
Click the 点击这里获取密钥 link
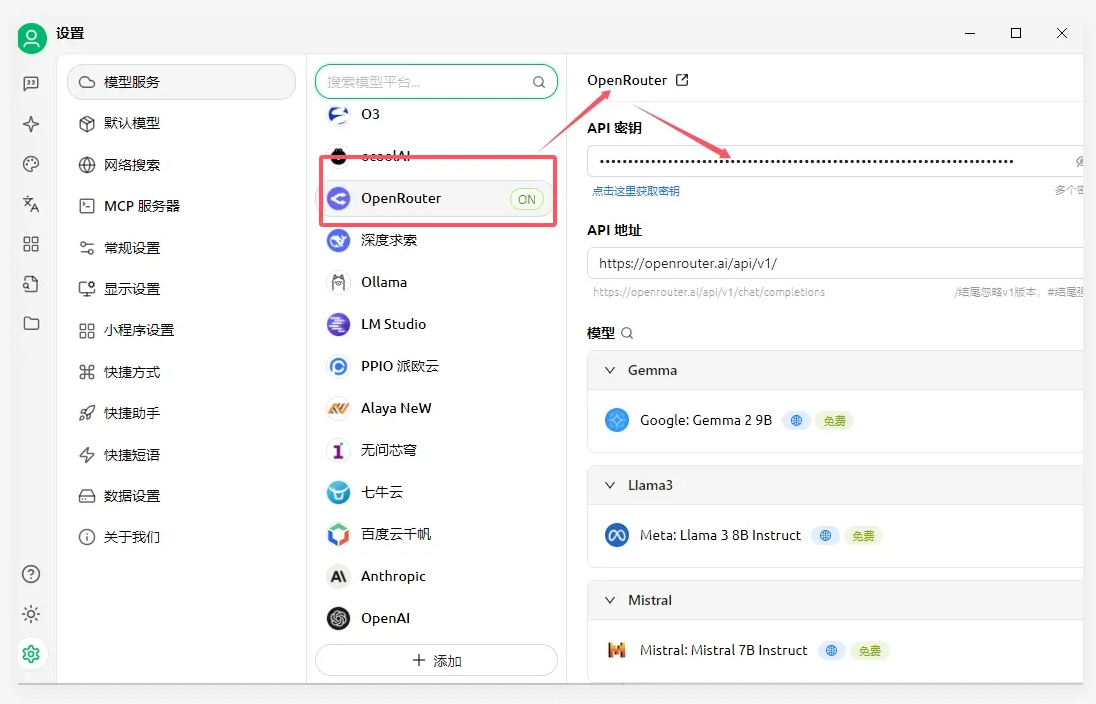click(x=635, y=191)
